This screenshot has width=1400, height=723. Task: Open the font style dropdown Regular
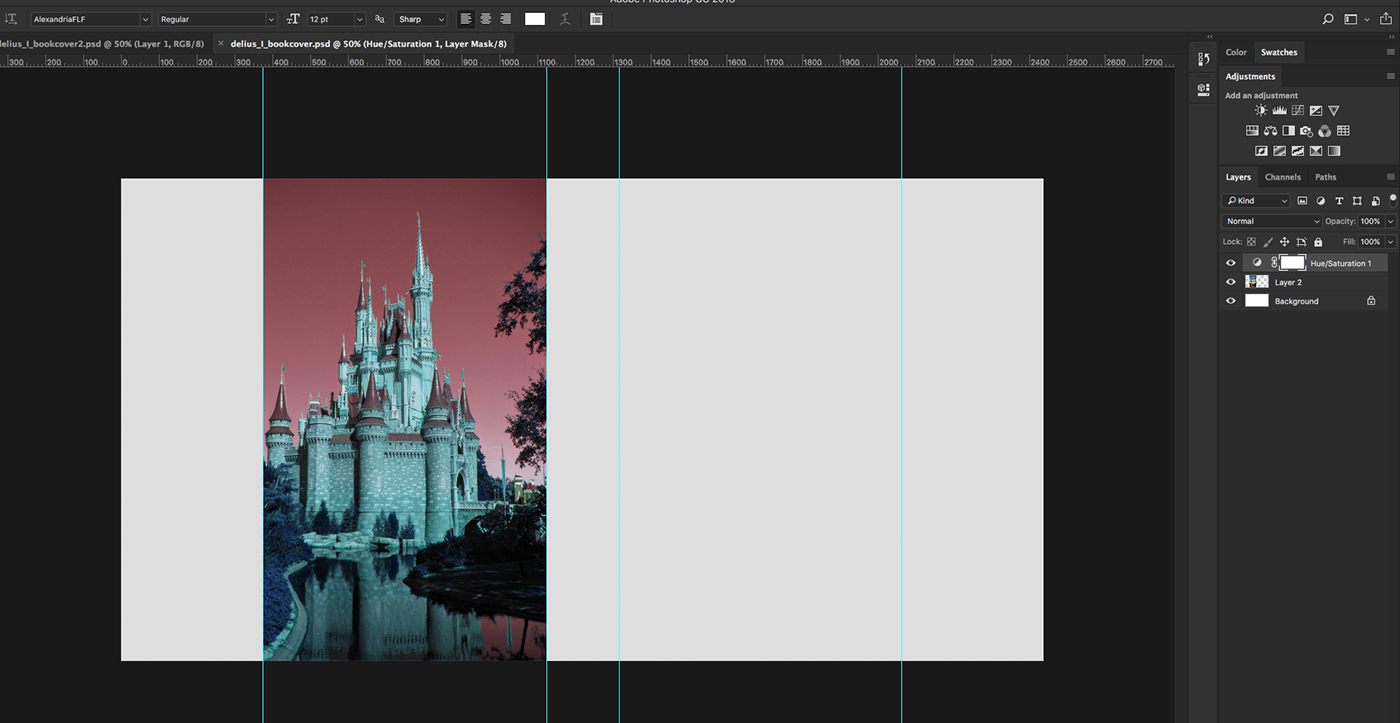tap(217, 19)
